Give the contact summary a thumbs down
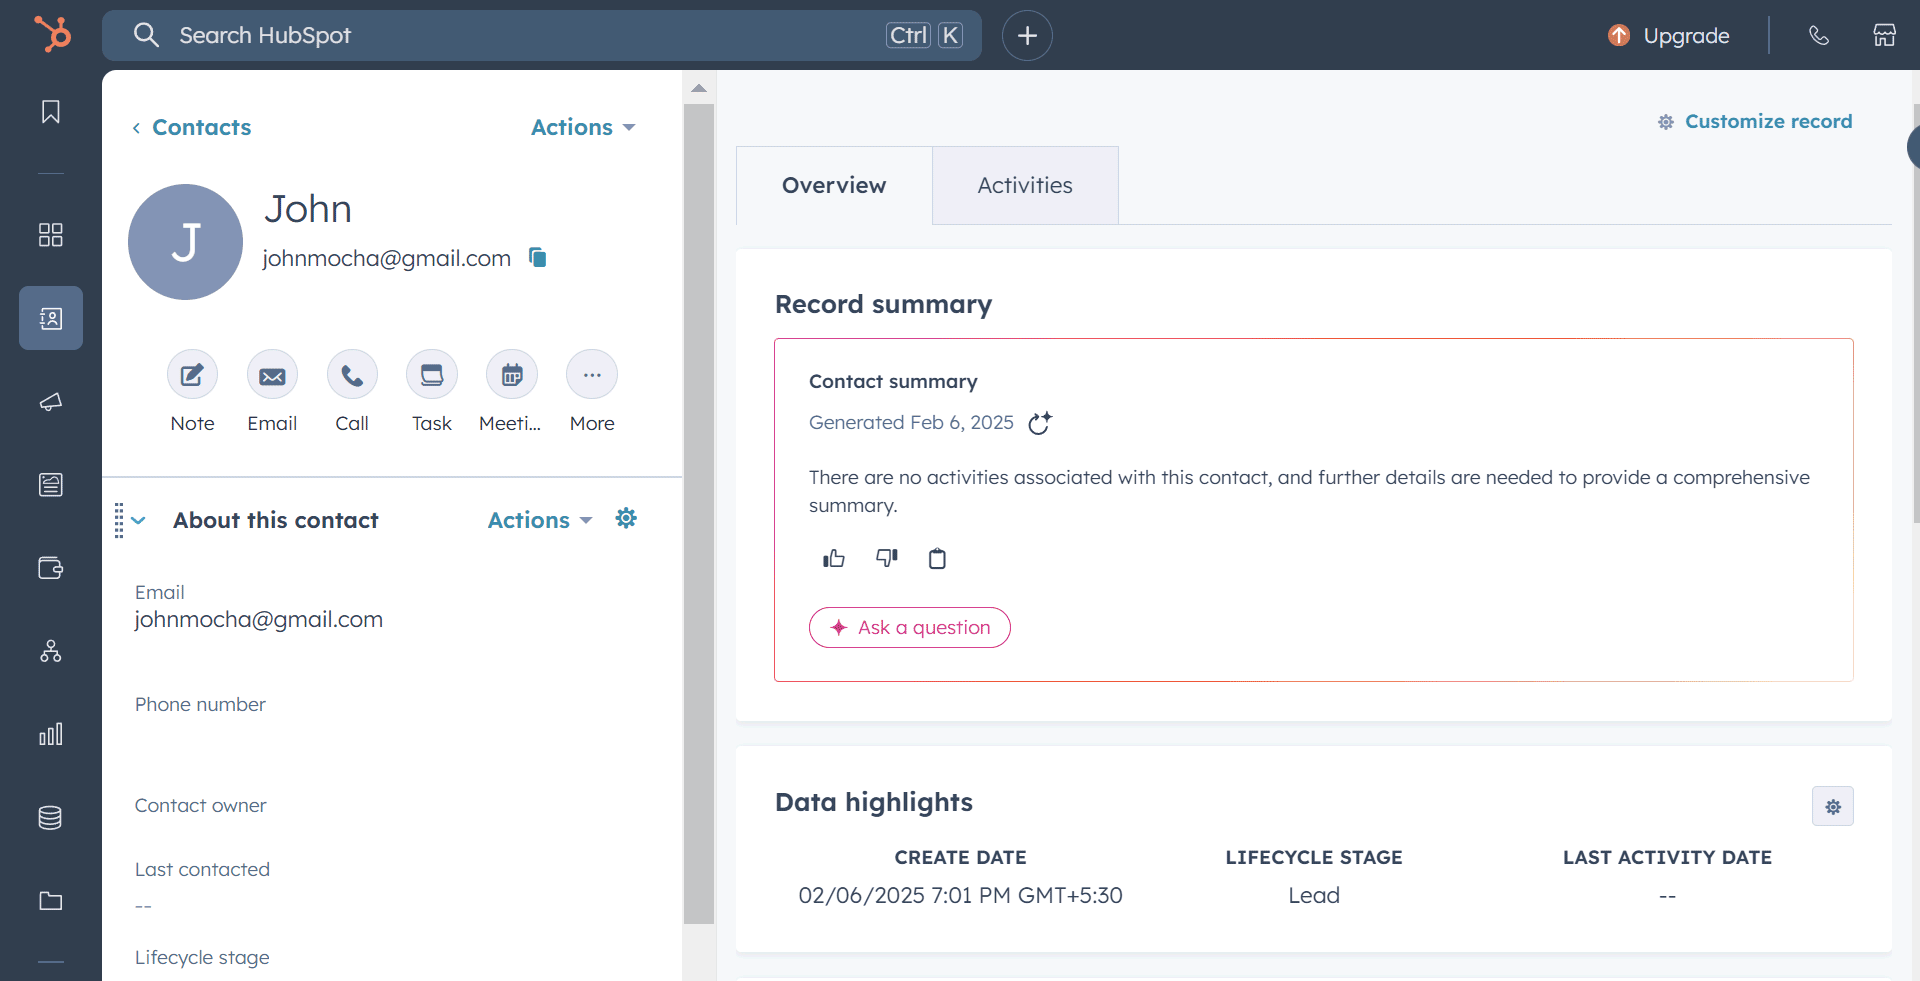The width and height of the screenshot is (1920, 981). (886, 558)
